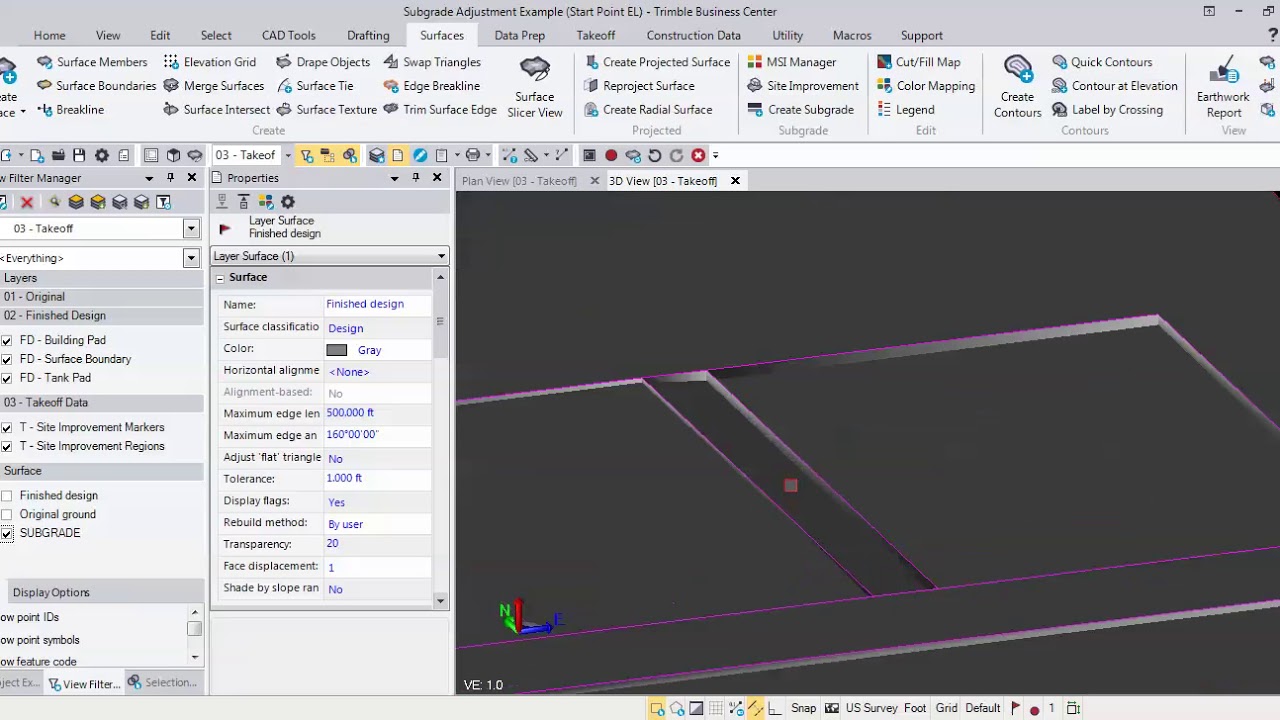1280x720 pixels.
Task: Click the print icon in toolbar
Action: pyautogui.click(x=473, y=156)
